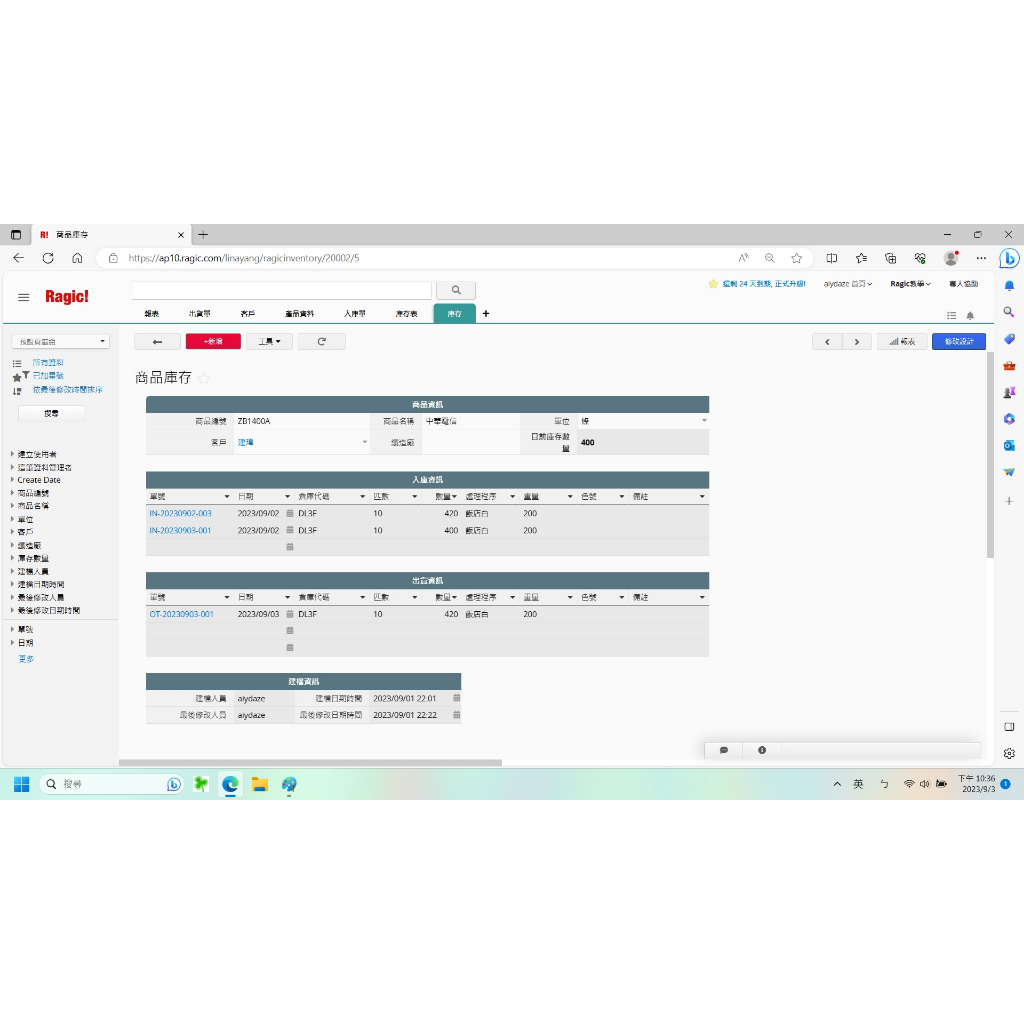This screenshot has height=1024, width=1024.
Task: Switch to the 客戶 tab
Action: click(248, 314)
